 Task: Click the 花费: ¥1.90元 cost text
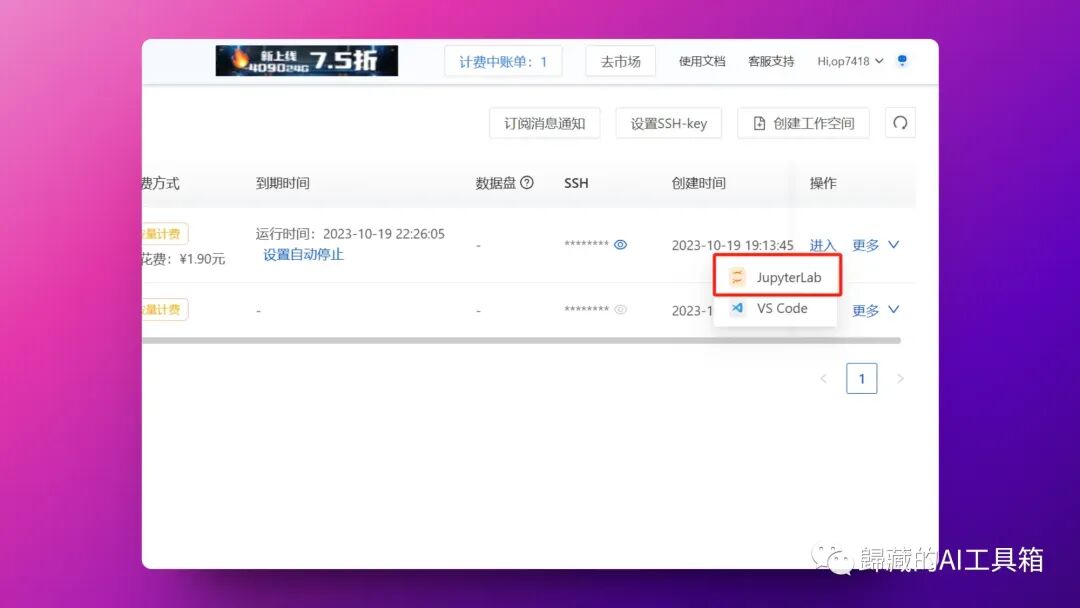184,259
